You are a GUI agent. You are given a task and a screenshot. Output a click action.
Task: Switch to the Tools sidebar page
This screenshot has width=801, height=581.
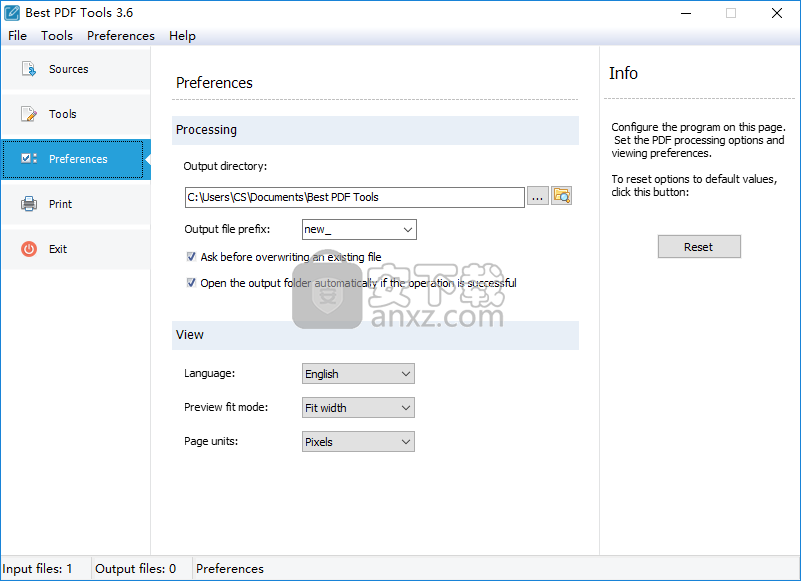tap(76, 114)
